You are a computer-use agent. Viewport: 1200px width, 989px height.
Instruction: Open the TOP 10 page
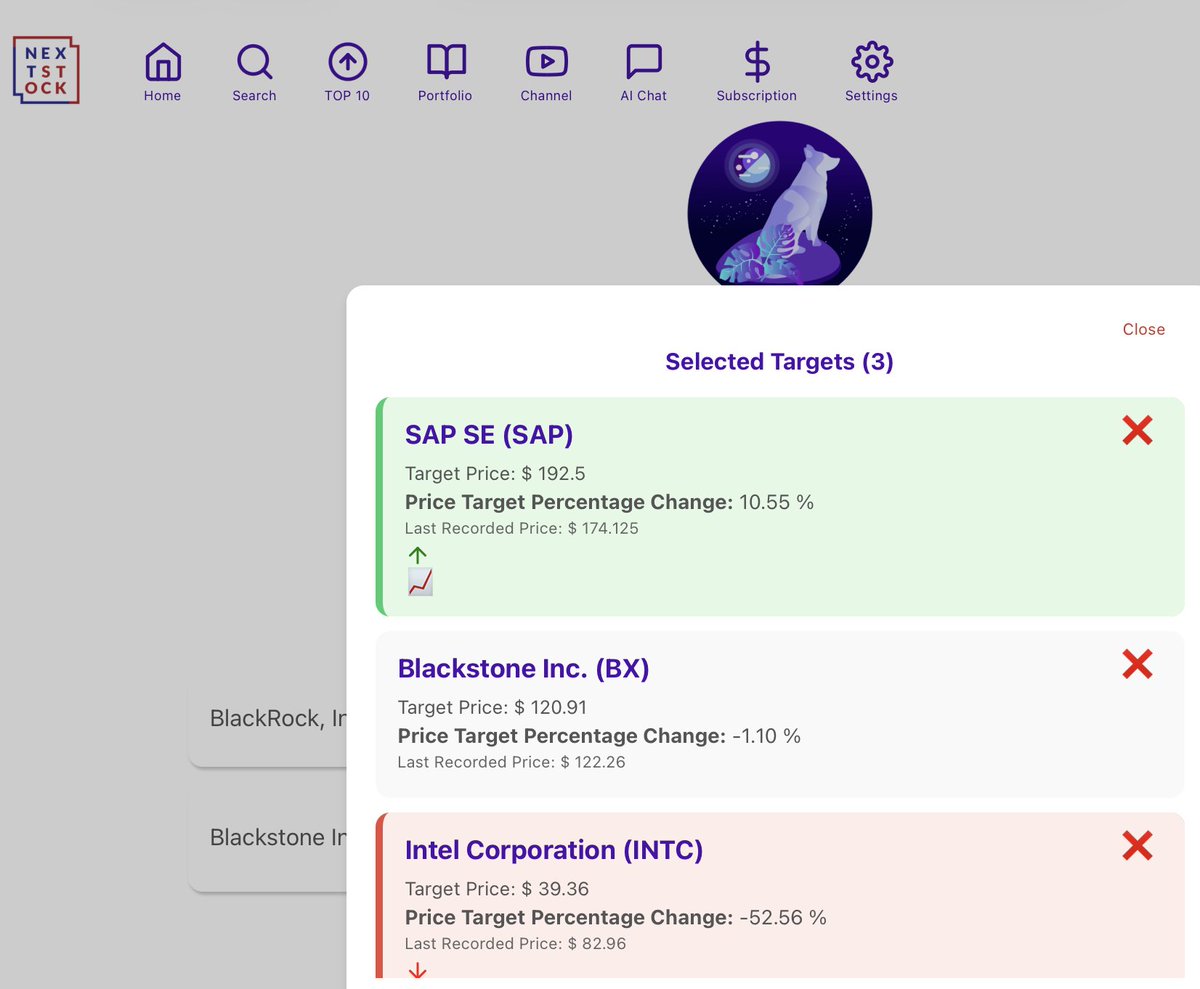(x=347, y=73)
